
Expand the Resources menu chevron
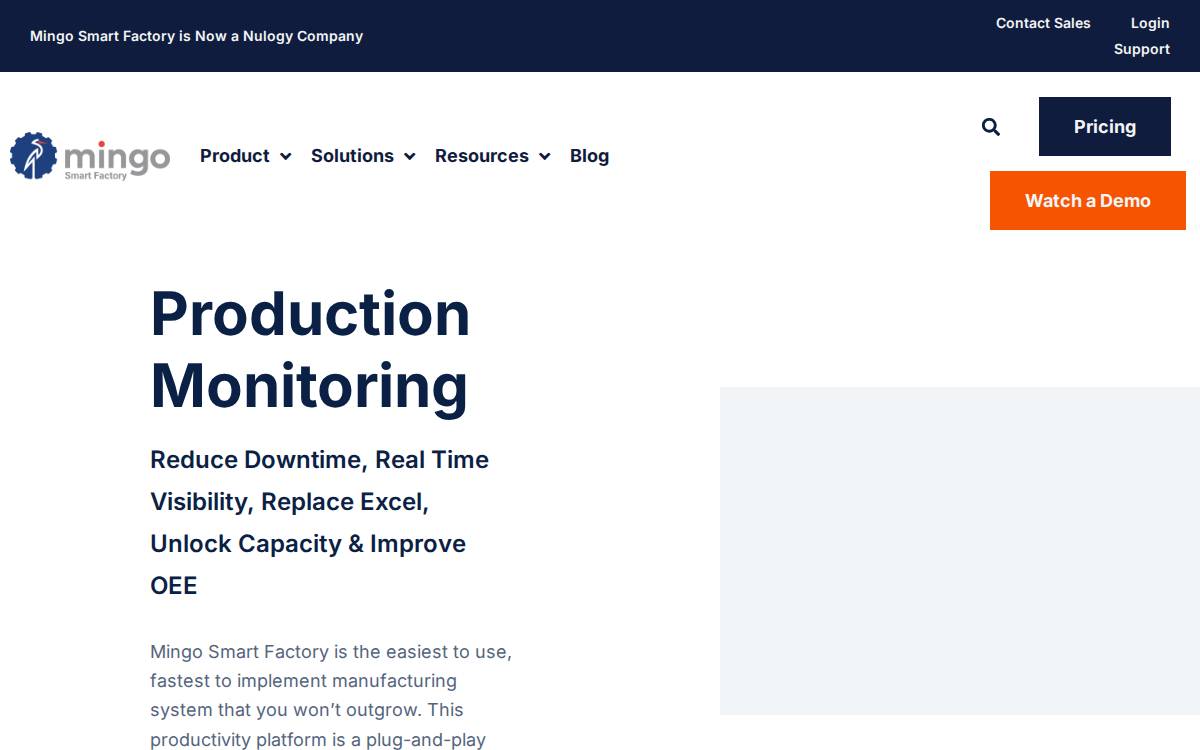544,156
